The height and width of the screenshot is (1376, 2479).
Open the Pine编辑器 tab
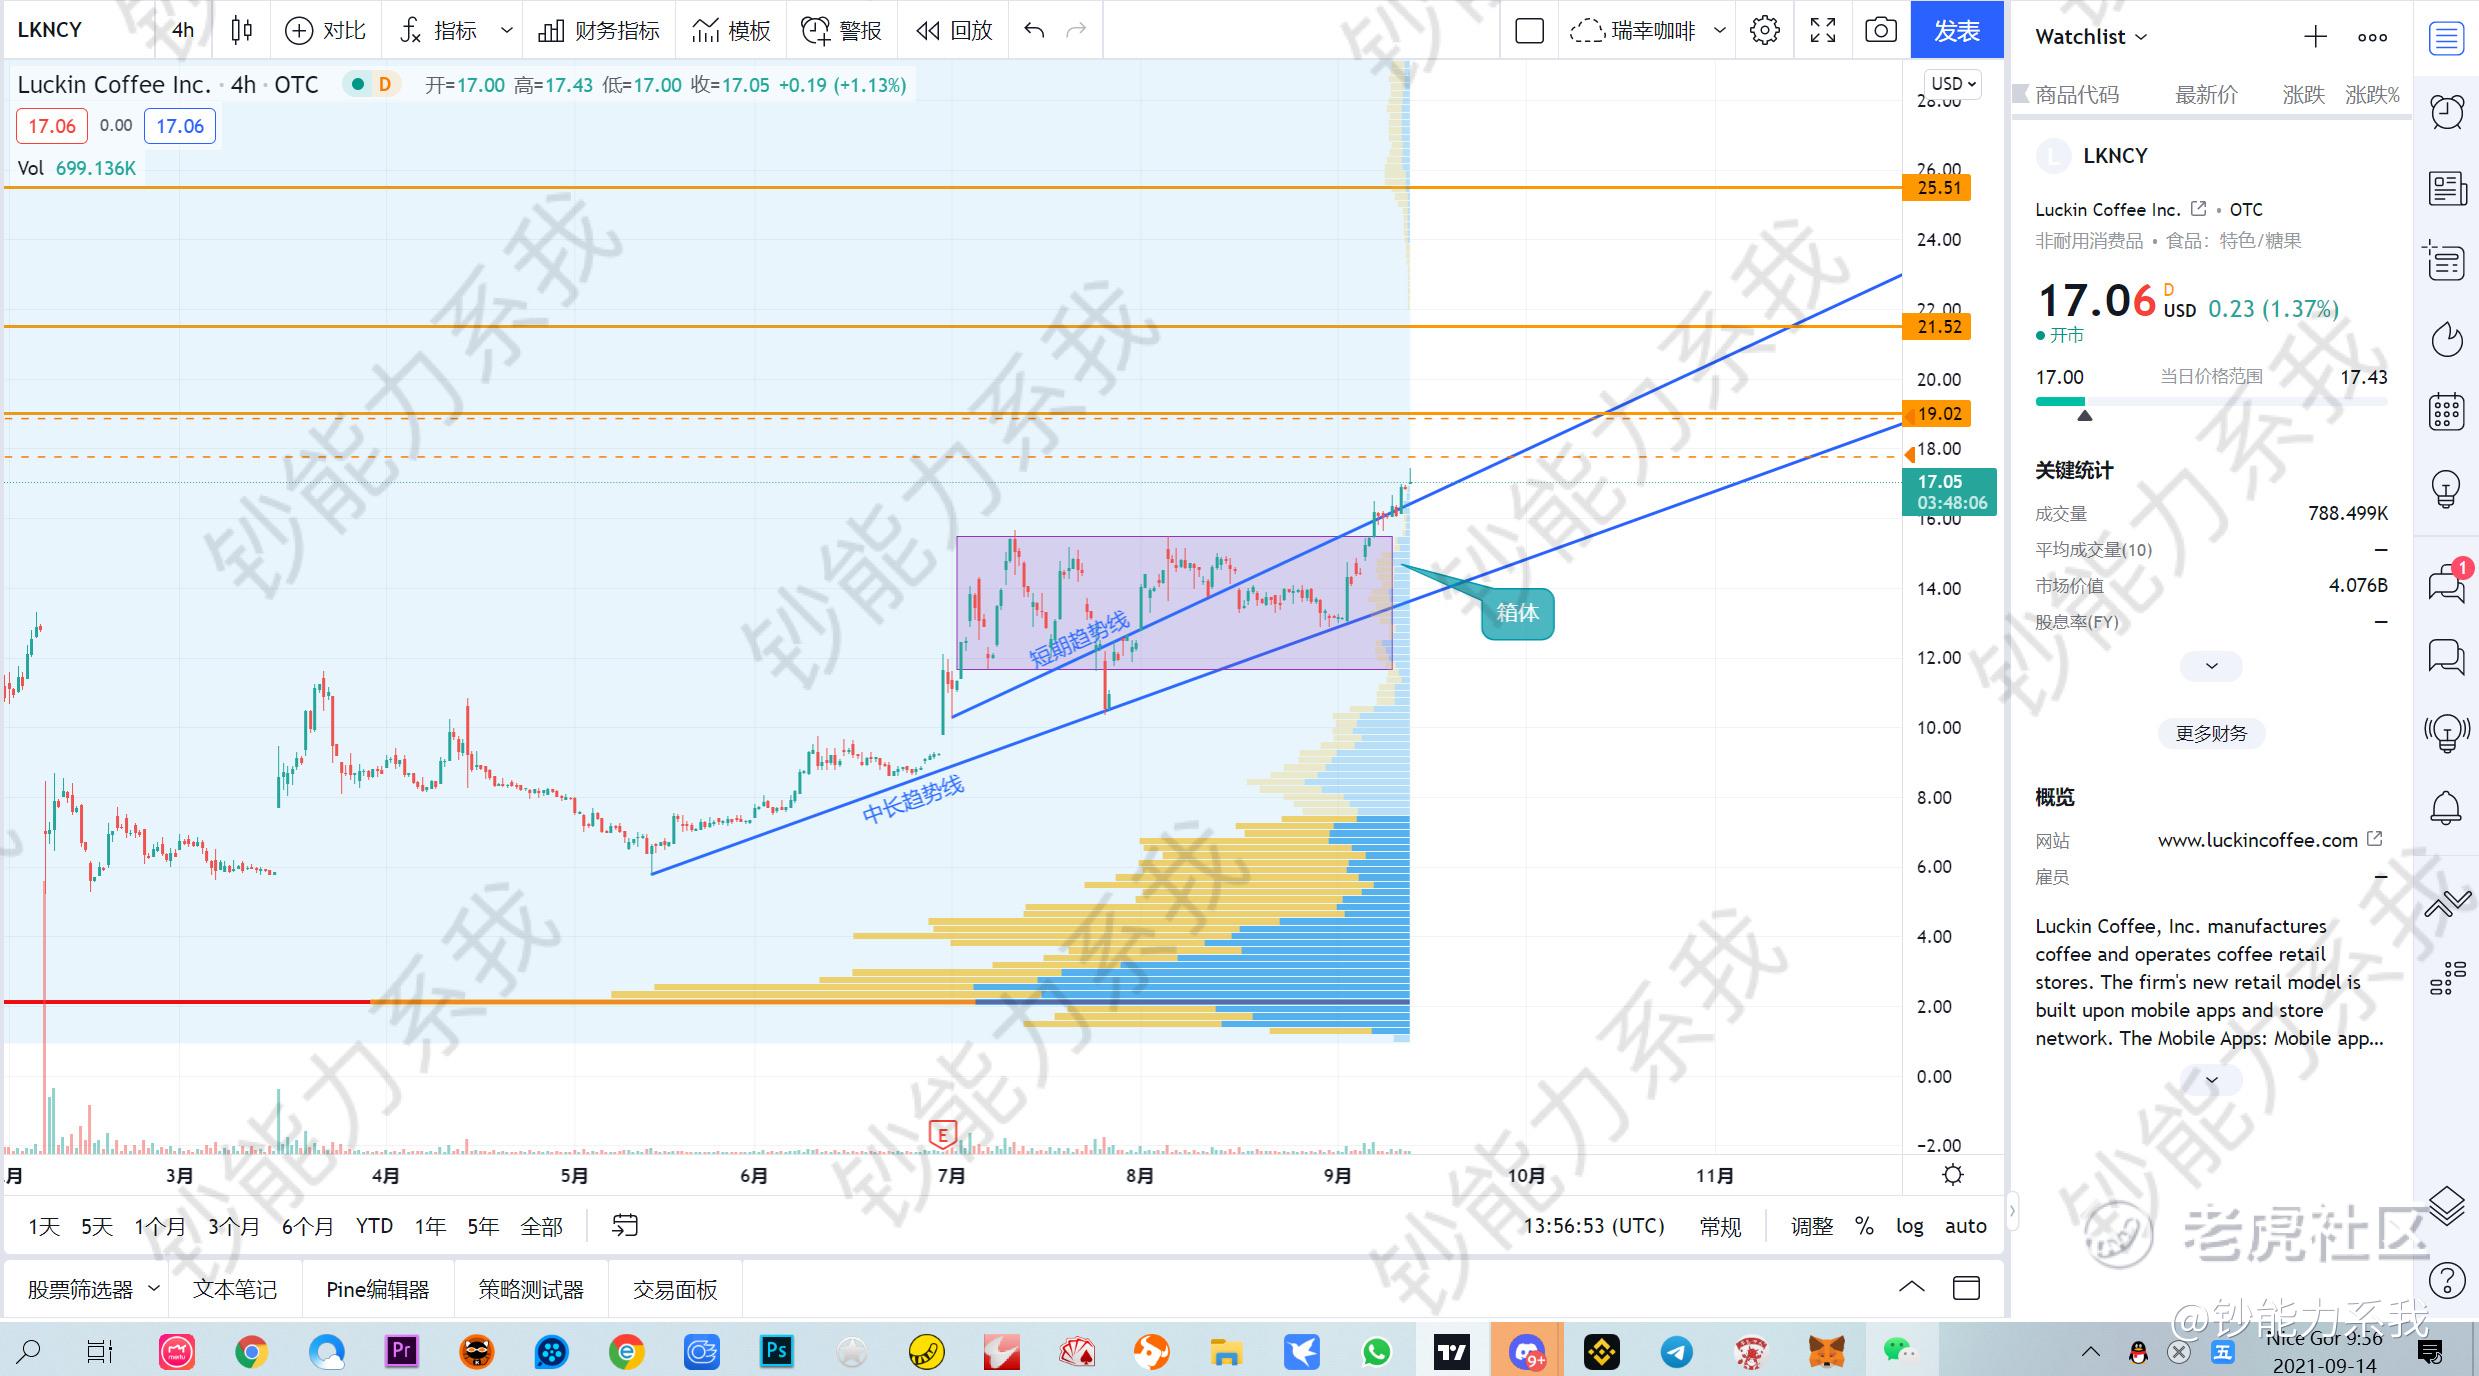(x=377, y=1289)
